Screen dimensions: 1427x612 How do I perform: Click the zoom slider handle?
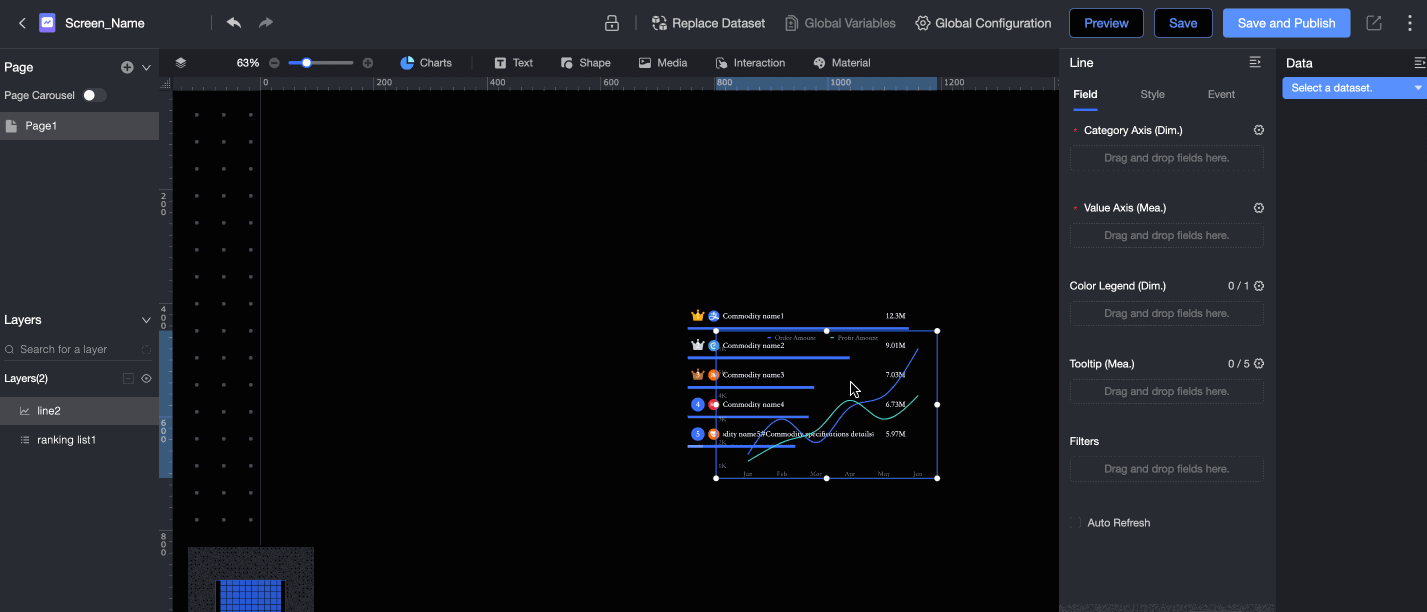point(307,63)
